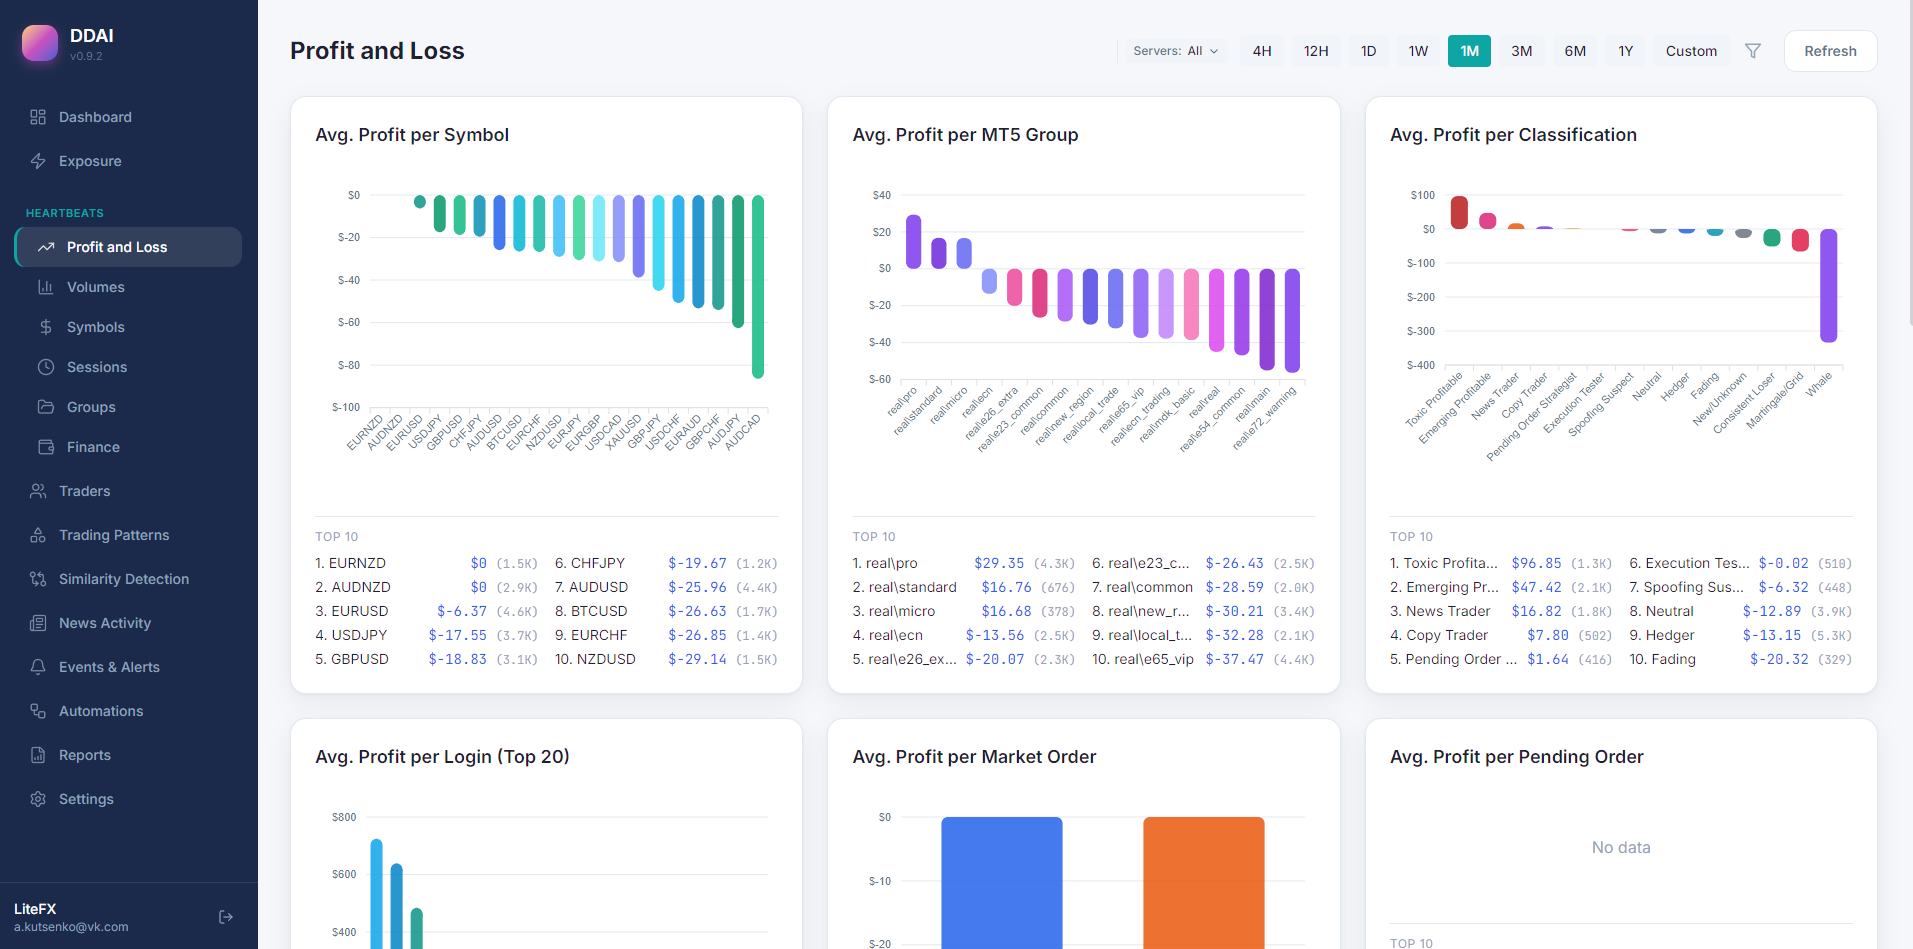Click the Groups folder icon
This screenshot has height=949, width=1913.
(46, 407)
